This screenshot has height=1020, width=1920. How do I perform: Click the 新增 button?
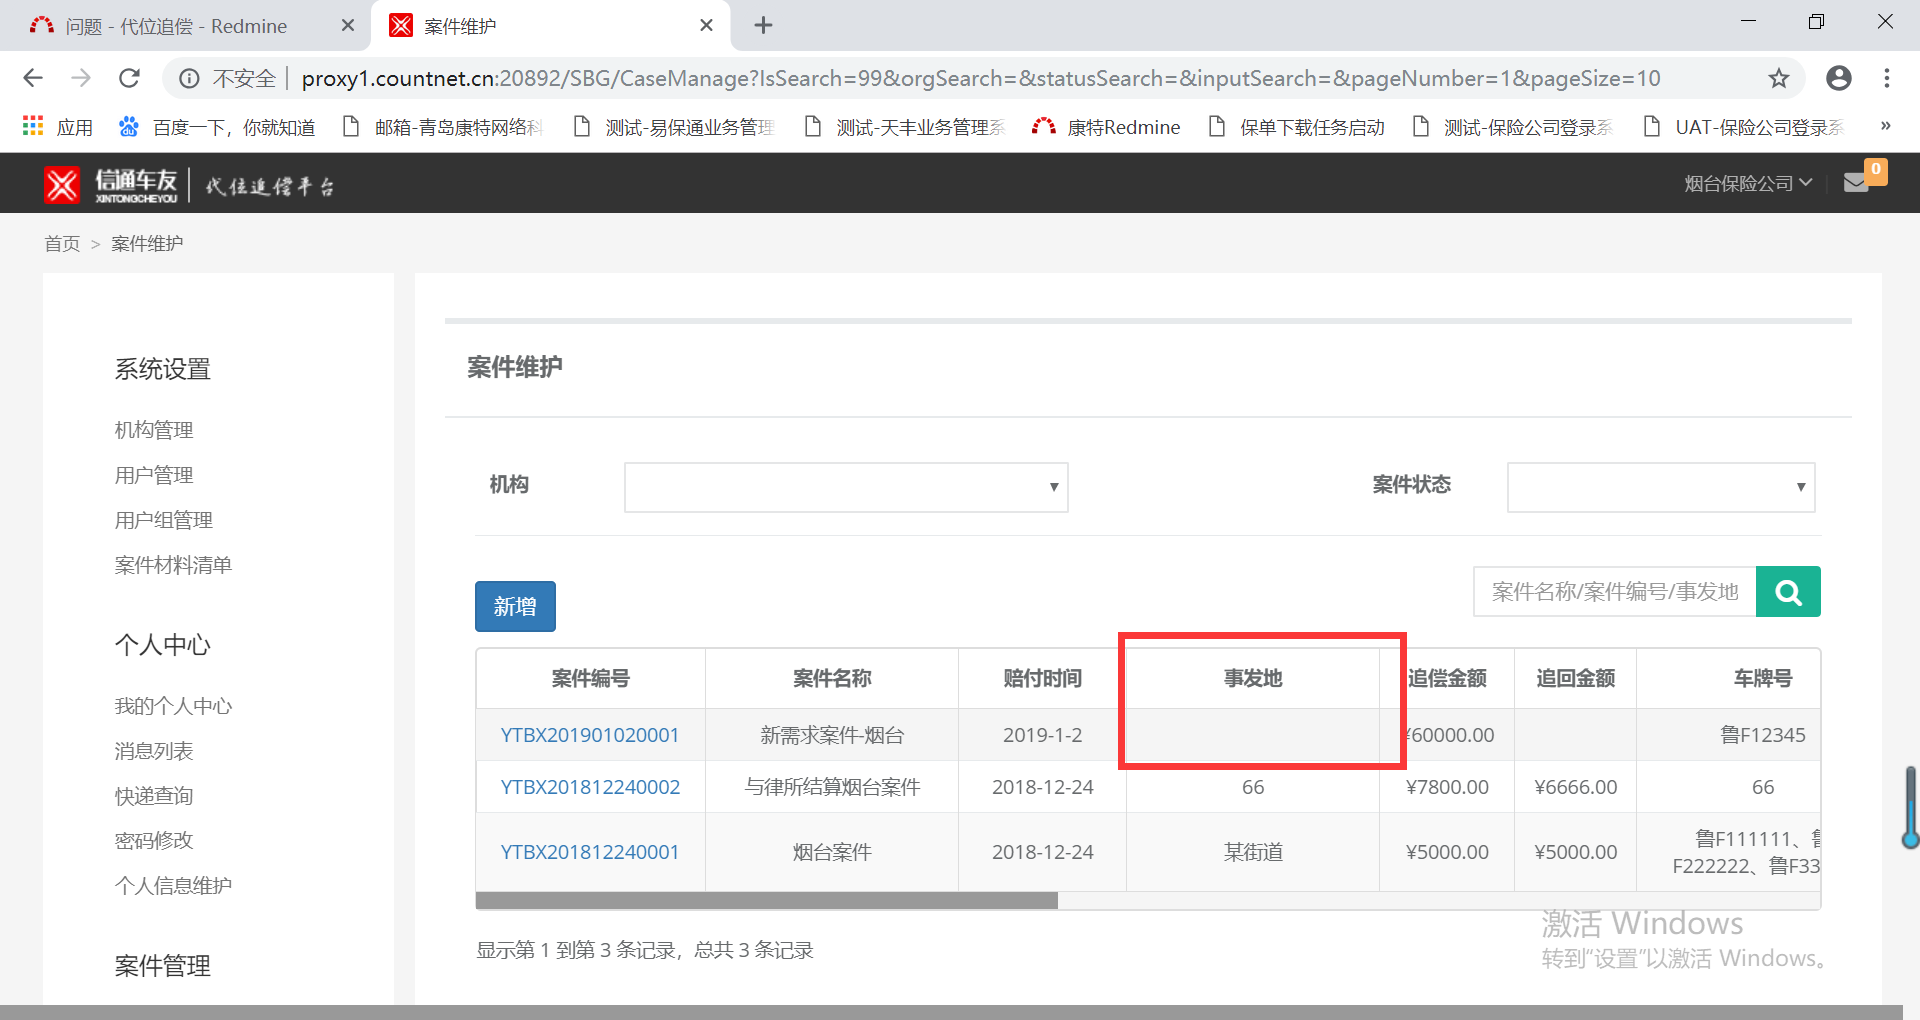coord(515,606)
